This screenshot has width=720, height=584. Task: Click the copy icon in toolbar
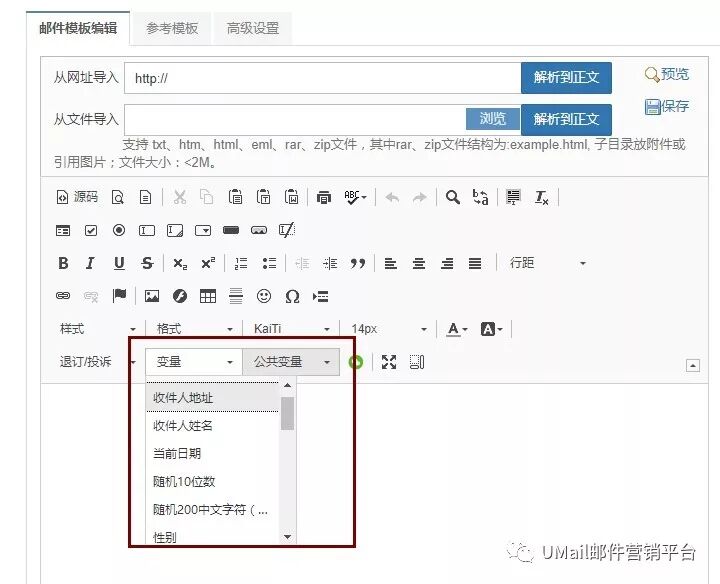207,197
